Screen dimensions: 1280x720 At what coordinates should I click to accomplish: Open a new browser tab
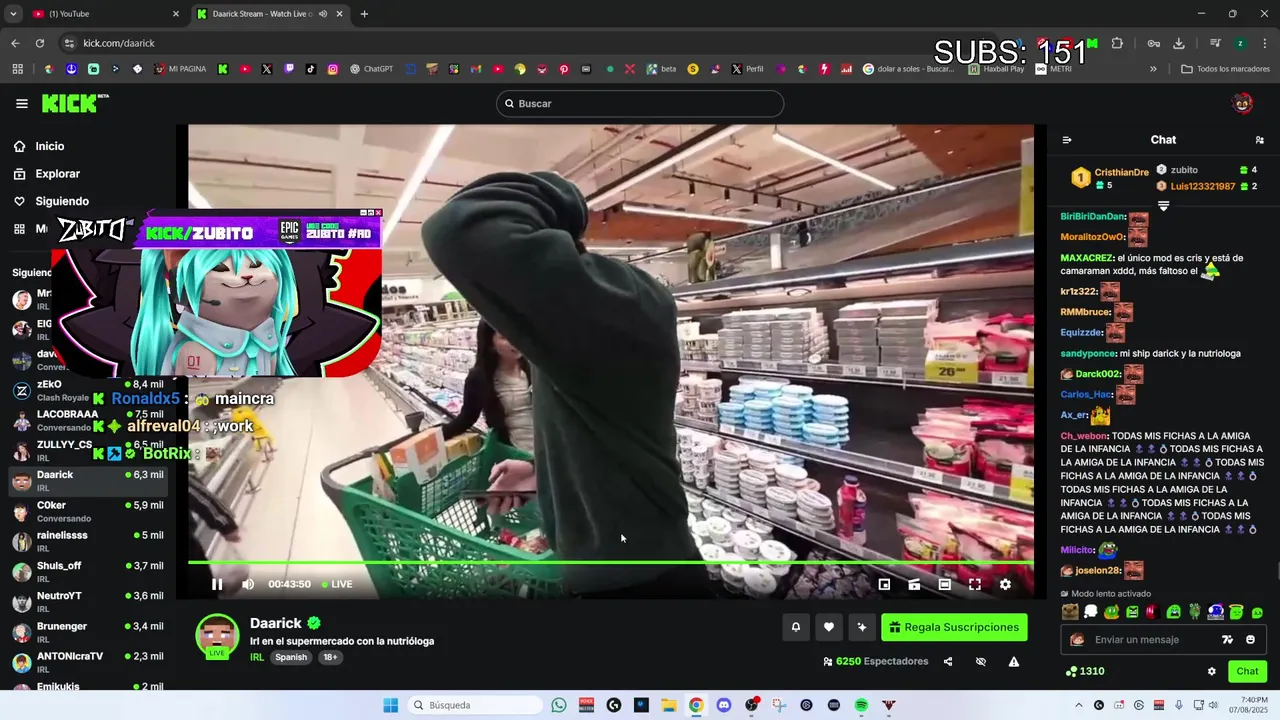[364, 14]
